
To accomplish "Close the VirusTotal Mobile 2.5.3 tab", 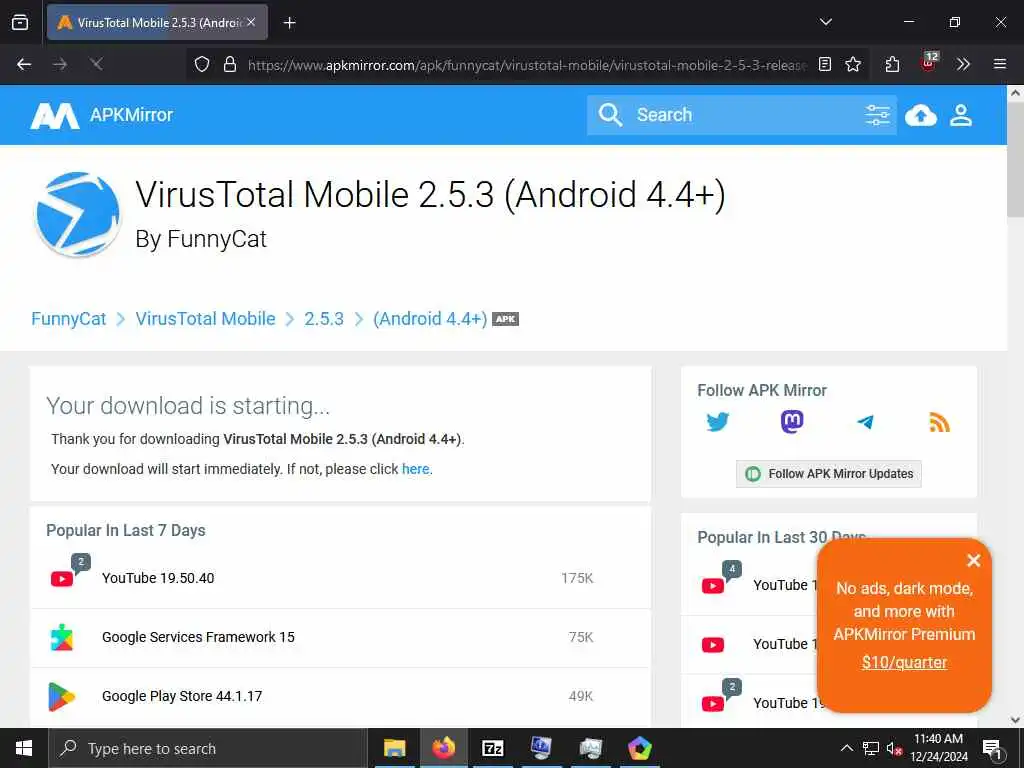I will 251,22.
